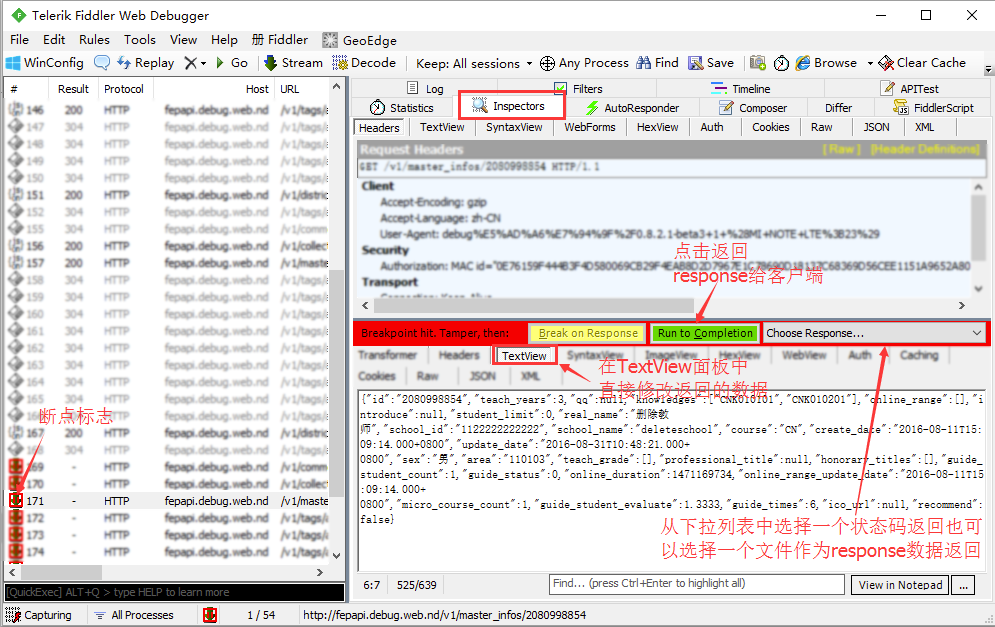Toggle the Decode option

coord(364,63)
